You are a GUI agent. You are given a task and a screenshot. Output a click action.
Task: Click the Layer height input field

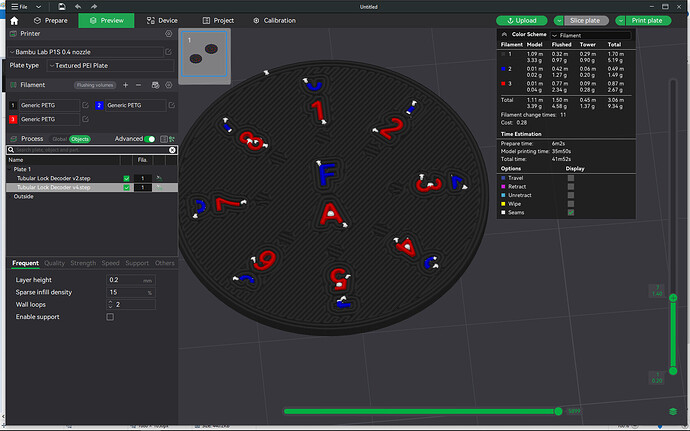pos(131,280)
